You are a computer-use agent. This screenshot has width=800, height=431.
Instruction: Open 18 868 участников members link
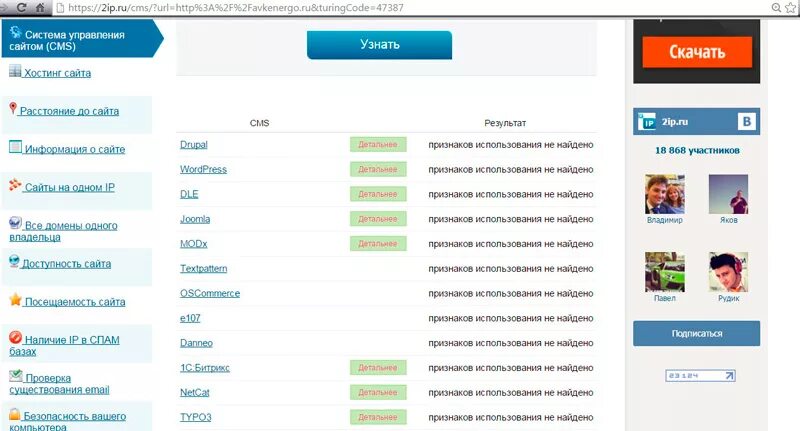click(697, 150)
